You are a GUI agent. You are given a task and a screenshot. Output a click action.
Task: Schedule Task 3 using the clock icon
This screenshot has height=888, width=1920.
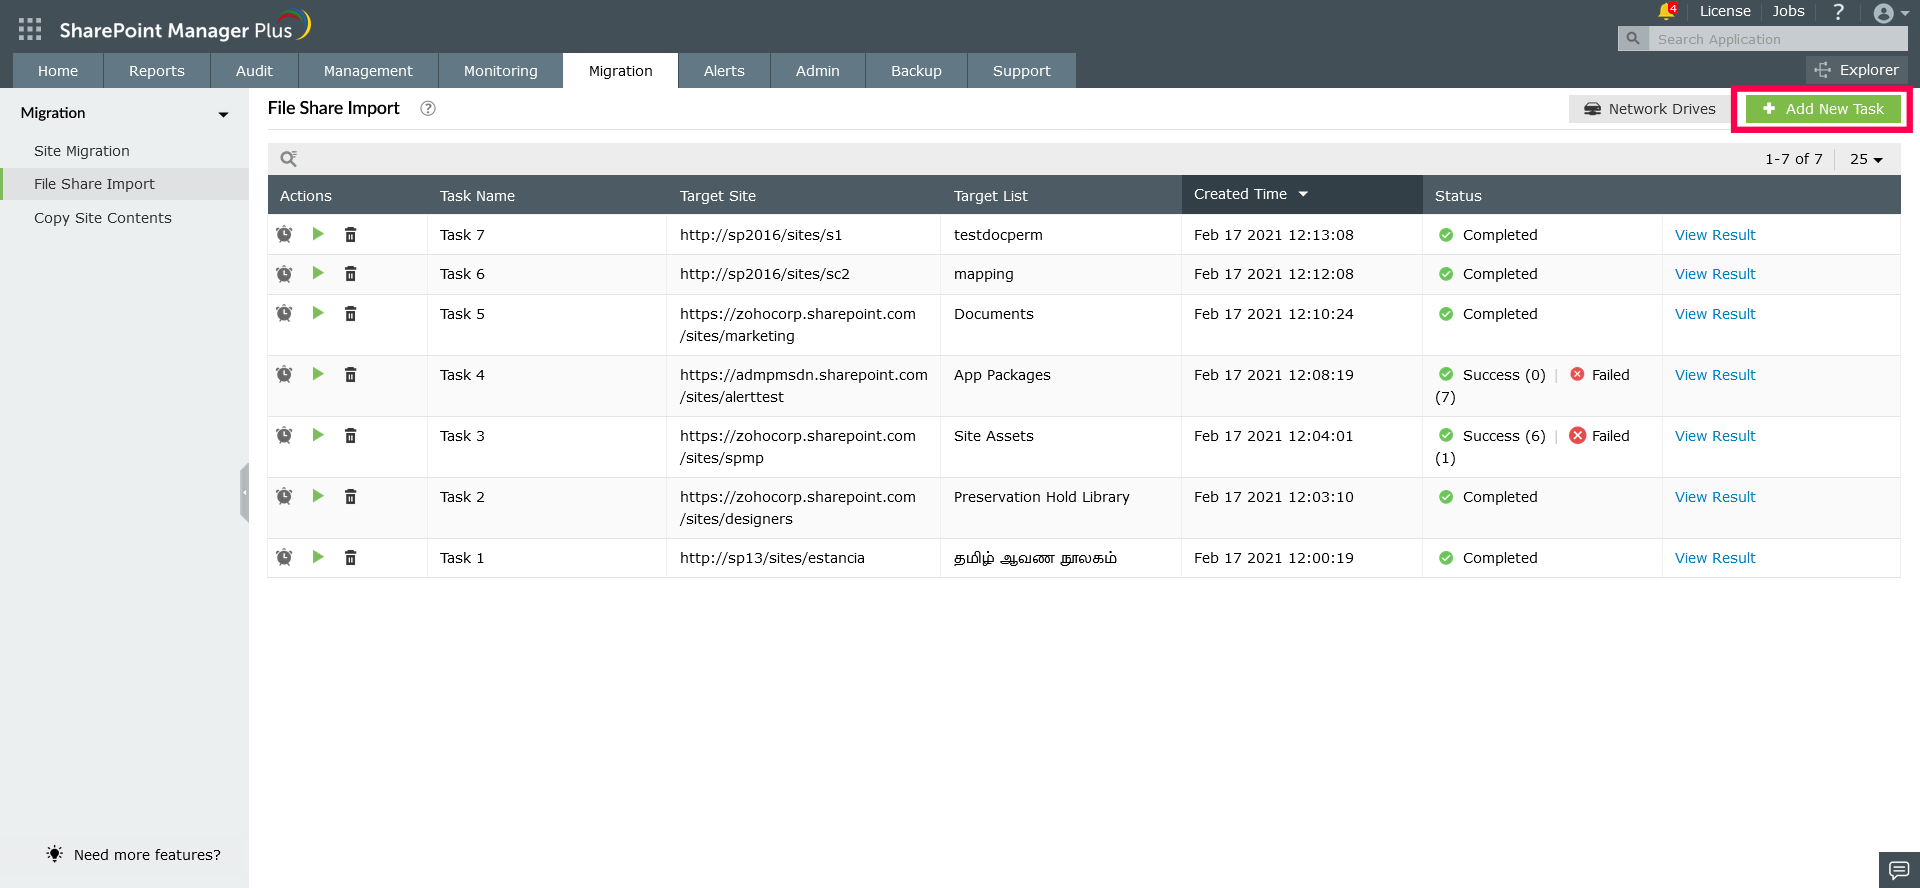coord(284,435)
